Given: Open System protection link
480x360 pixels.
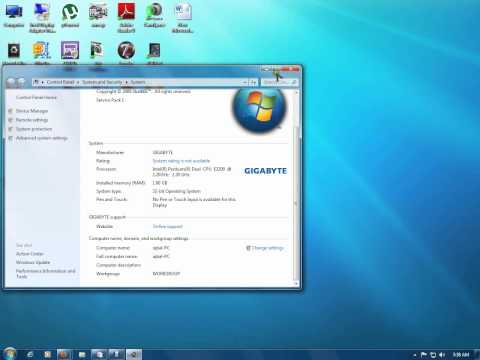Looking at the screenshot, I should [34, 129].
